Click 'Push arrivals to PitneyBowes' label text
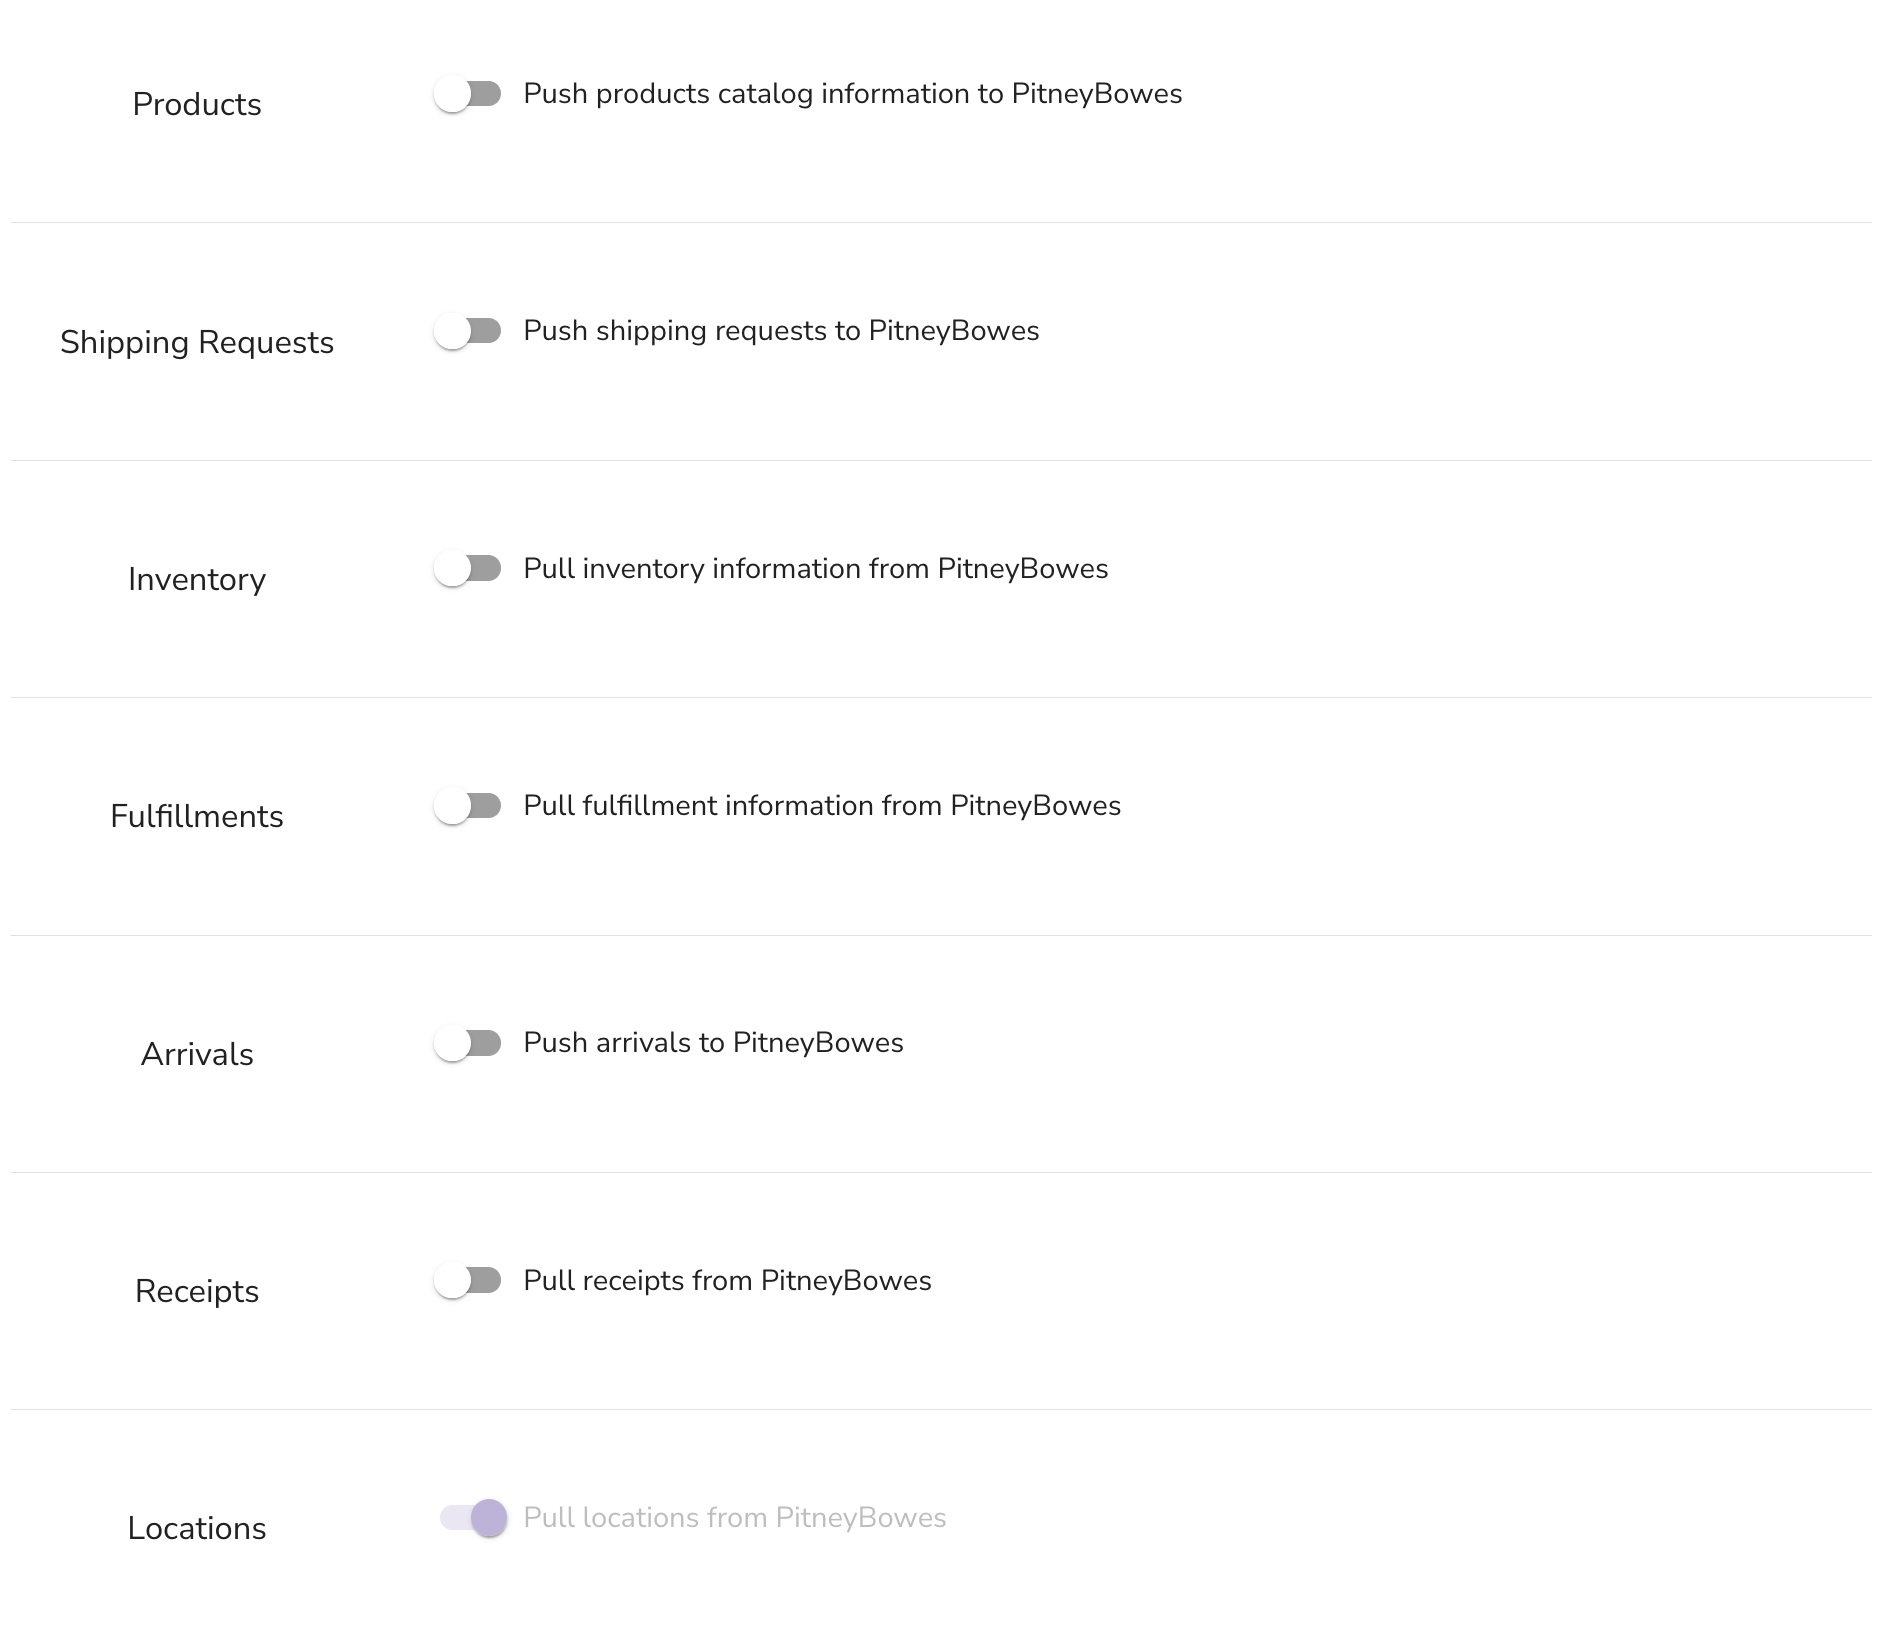The width and height of the screenshot is (1878, 1636). point(713,1043)
